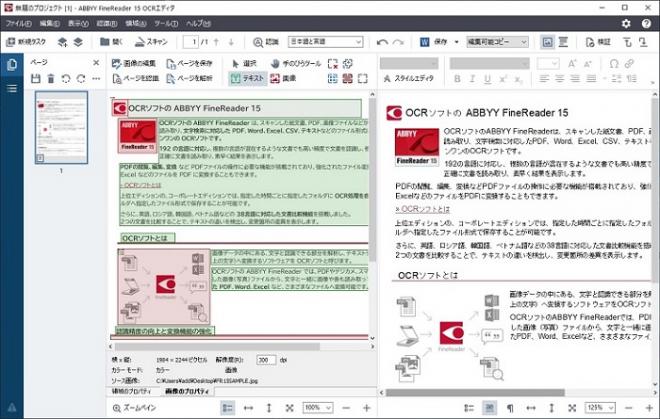Zoom in image pane with plus button
Screen dimensions: 660x419
pos(367,408)
